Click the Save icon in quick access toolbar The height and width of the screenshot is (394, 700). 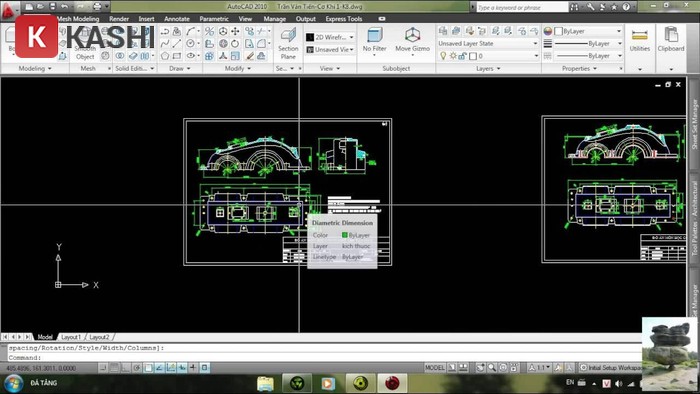click(53, 7)
